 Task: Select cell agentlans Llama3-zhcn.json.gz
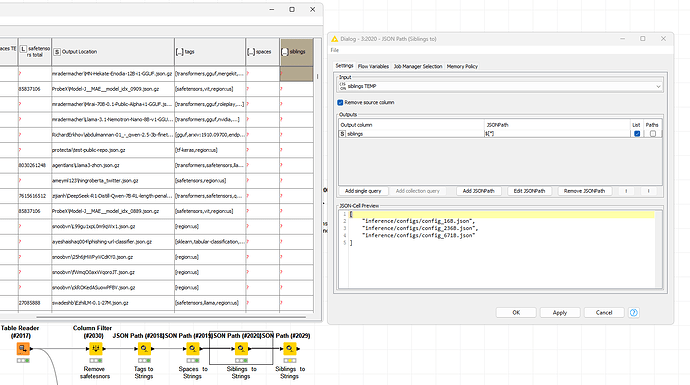click(113, 165)
